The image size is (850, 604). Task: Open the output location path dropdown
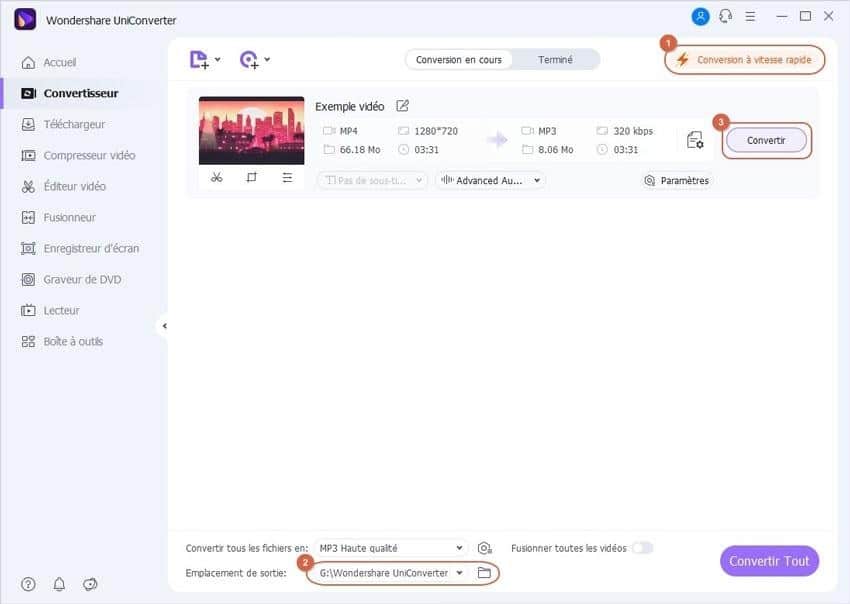point(391,573)
